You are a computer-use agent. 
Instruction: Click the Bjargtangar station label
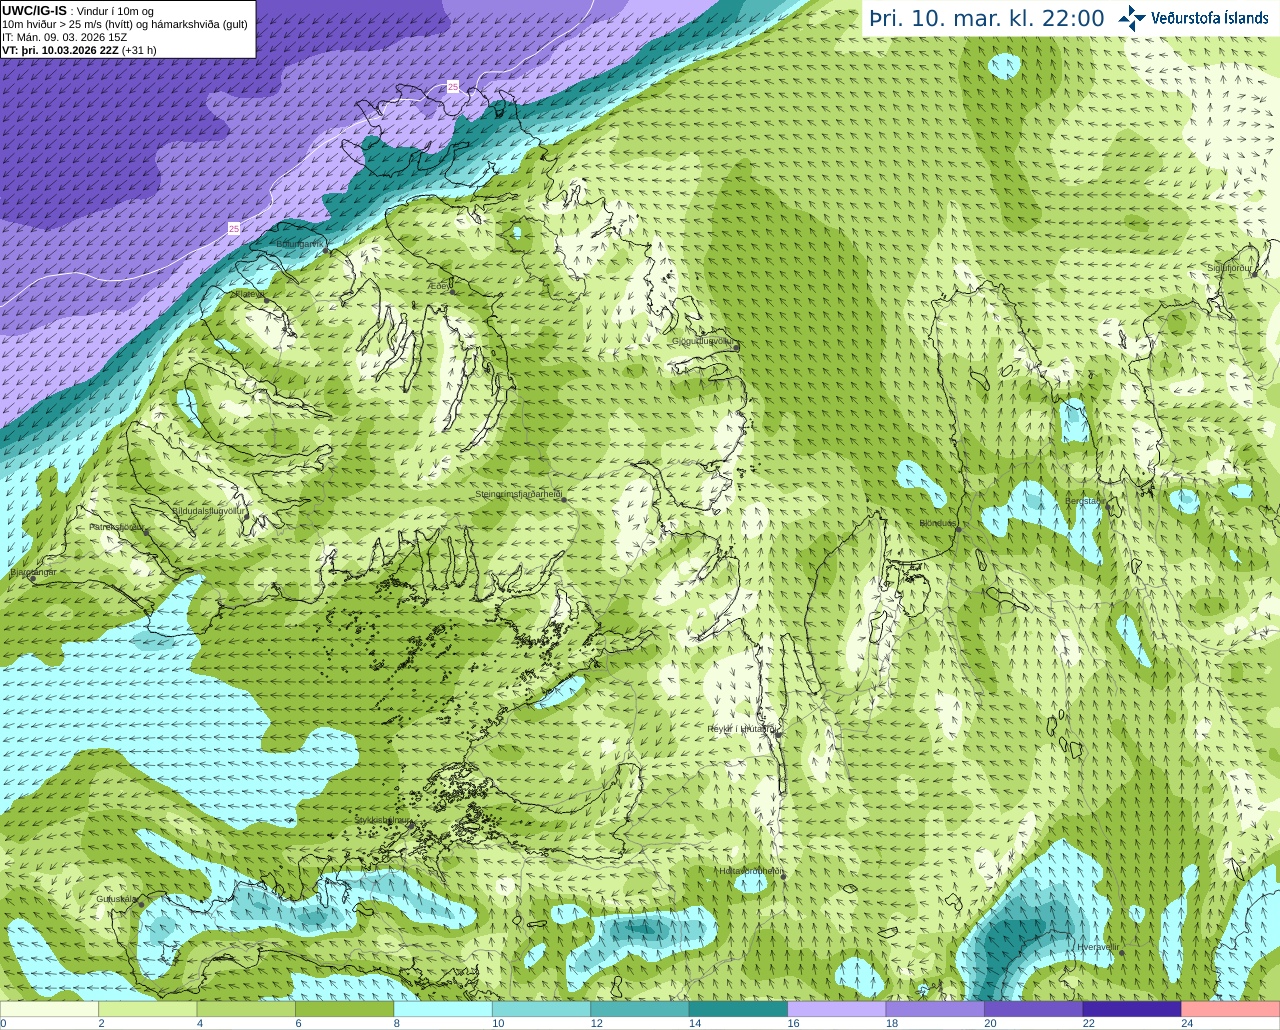tap(33, 573)
